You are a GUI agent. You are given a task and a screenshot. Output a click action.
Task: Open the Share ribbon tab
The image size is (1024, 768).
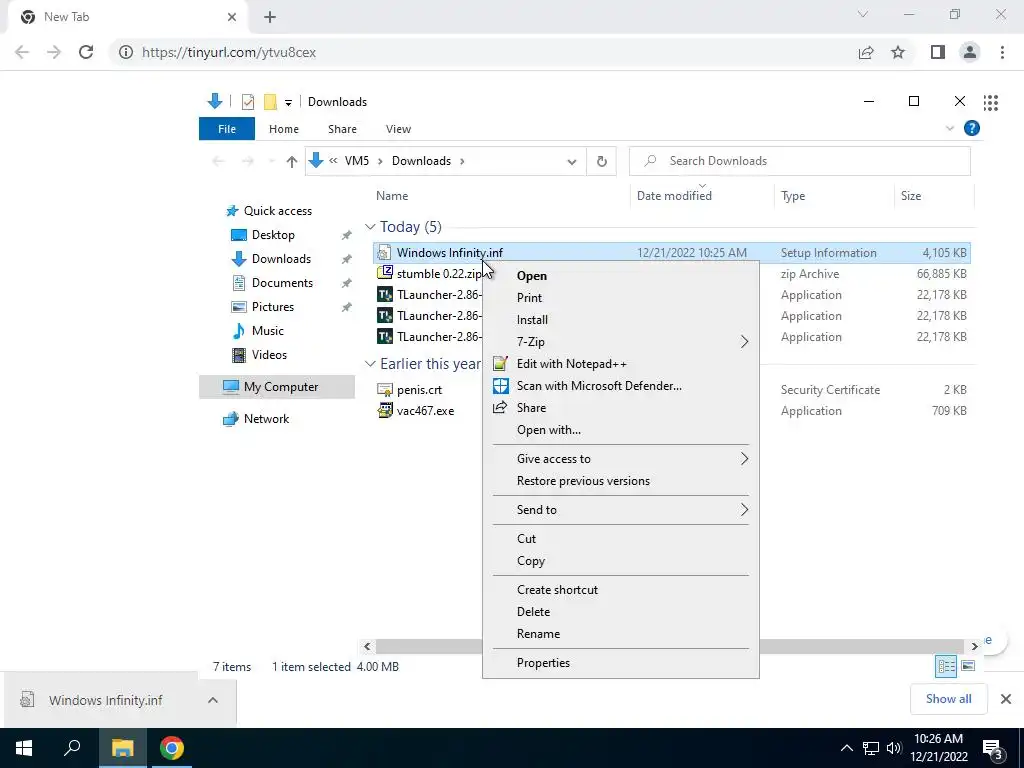click(x=342, y=129)
